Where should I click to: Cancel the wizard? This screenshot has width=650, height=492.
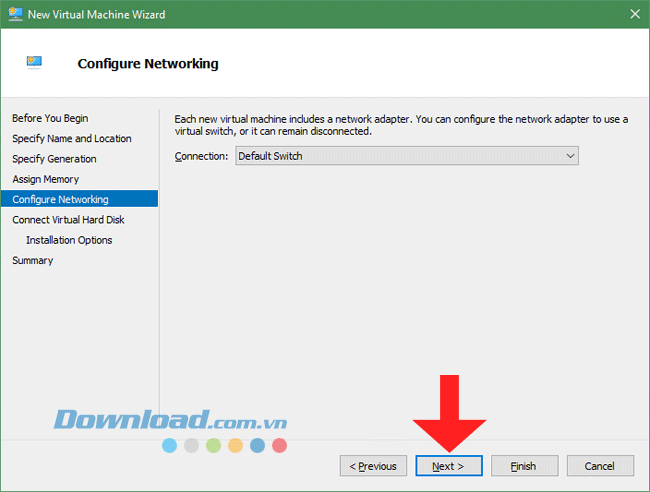(600, 466)
